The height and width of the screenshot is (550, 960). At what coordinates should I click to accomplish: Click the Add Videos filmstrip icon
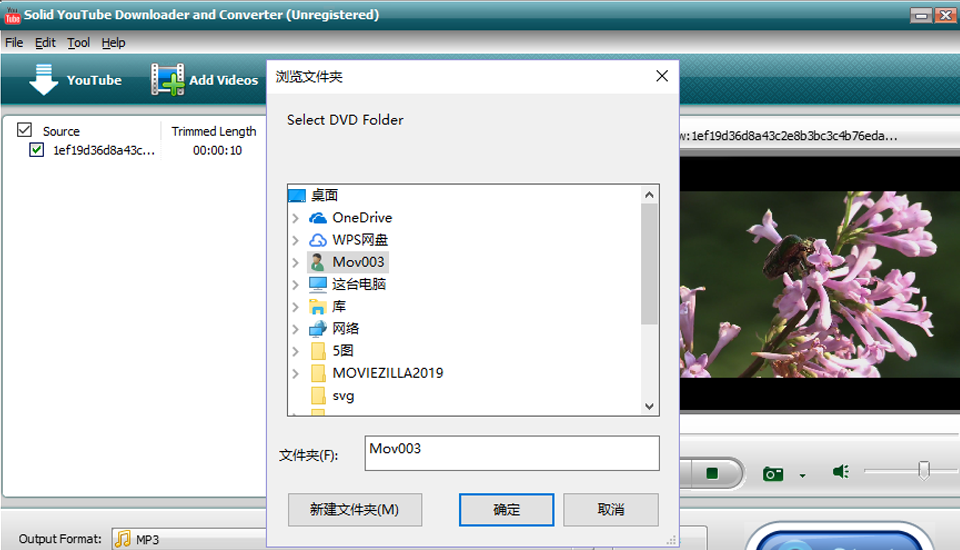click(x=167, y=80)
